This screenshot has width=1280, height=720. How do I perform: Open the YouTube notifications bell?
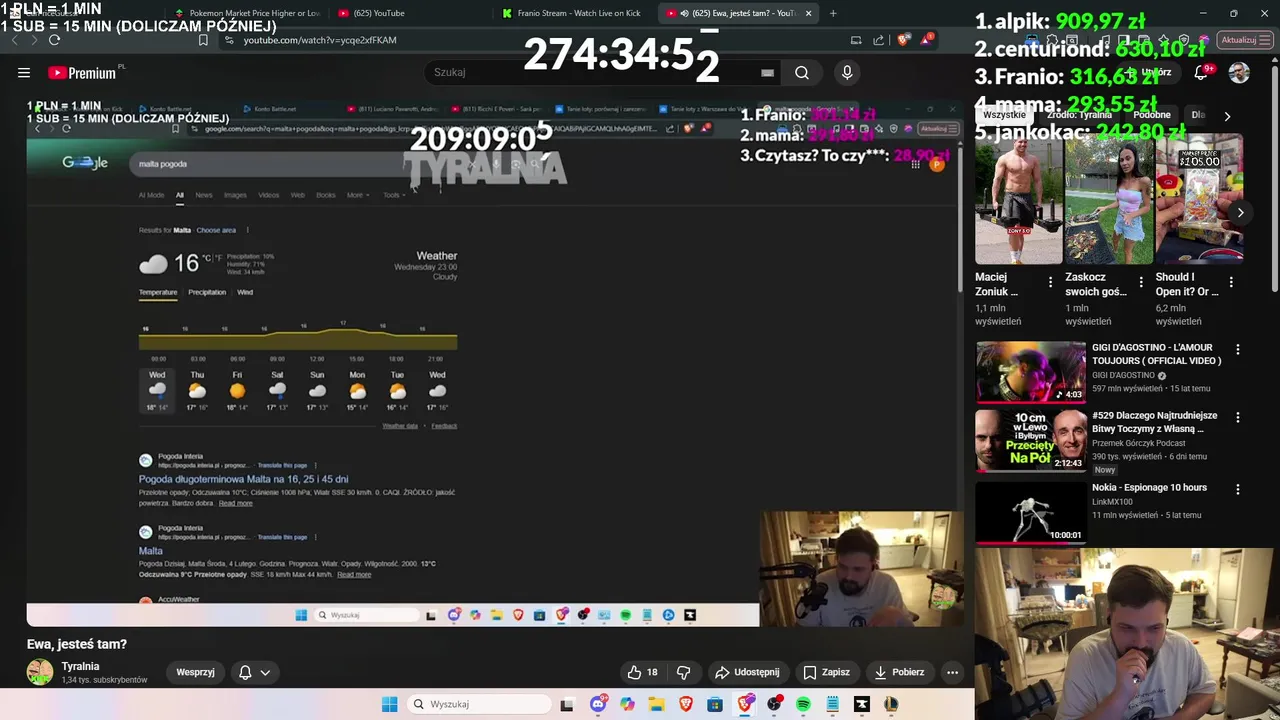(1201, 72)
